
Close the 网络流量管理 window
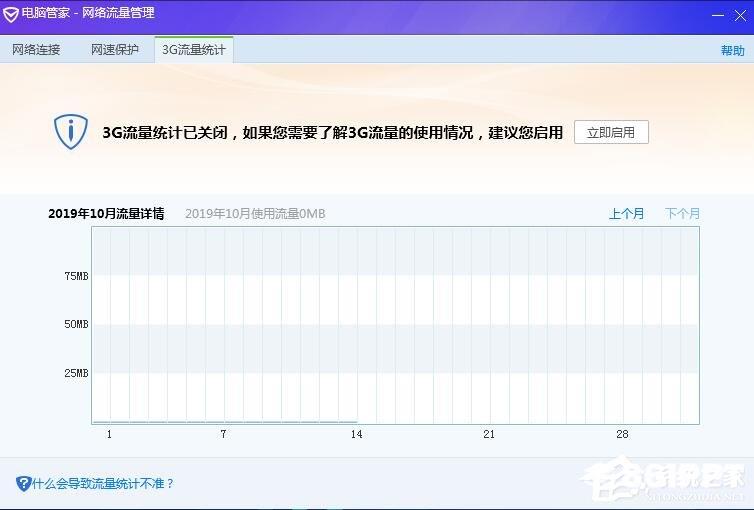pyautogui.click(x=740, y=15)
